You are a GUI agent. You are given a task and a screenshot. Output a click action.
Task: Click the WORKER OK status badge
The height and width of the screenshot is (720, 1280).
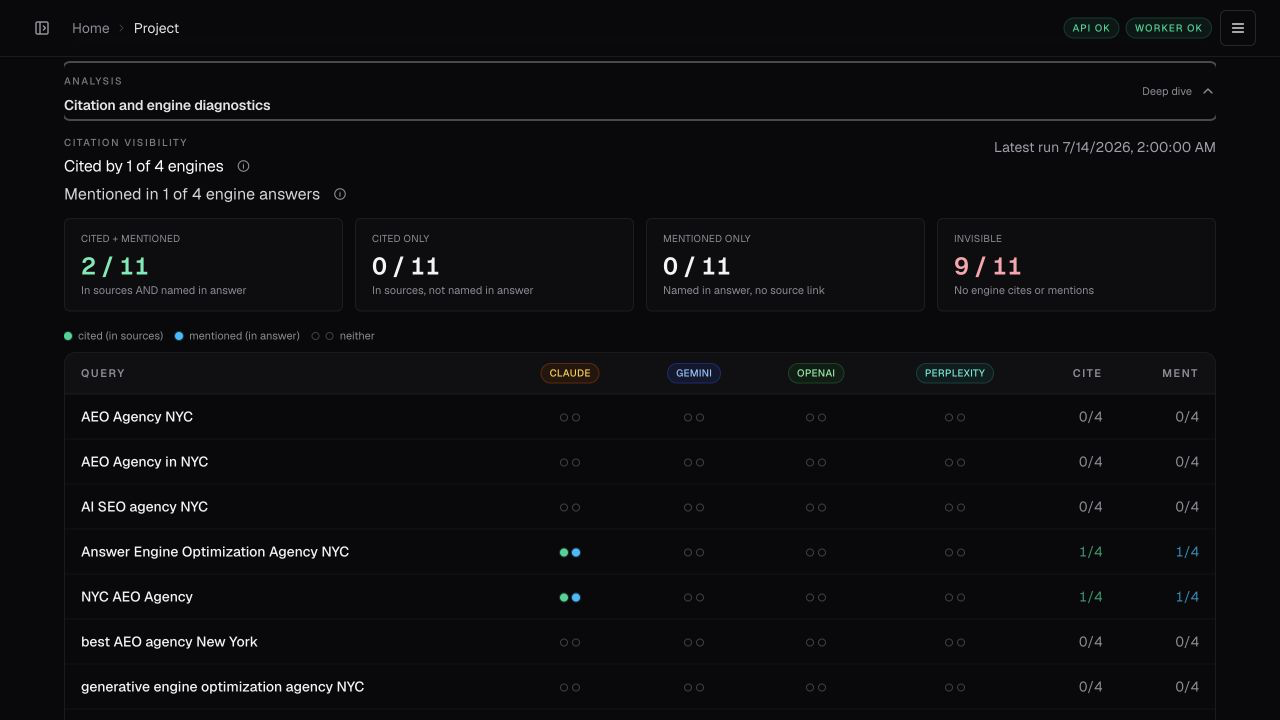pyautogui.click(x=1168, y=28)
